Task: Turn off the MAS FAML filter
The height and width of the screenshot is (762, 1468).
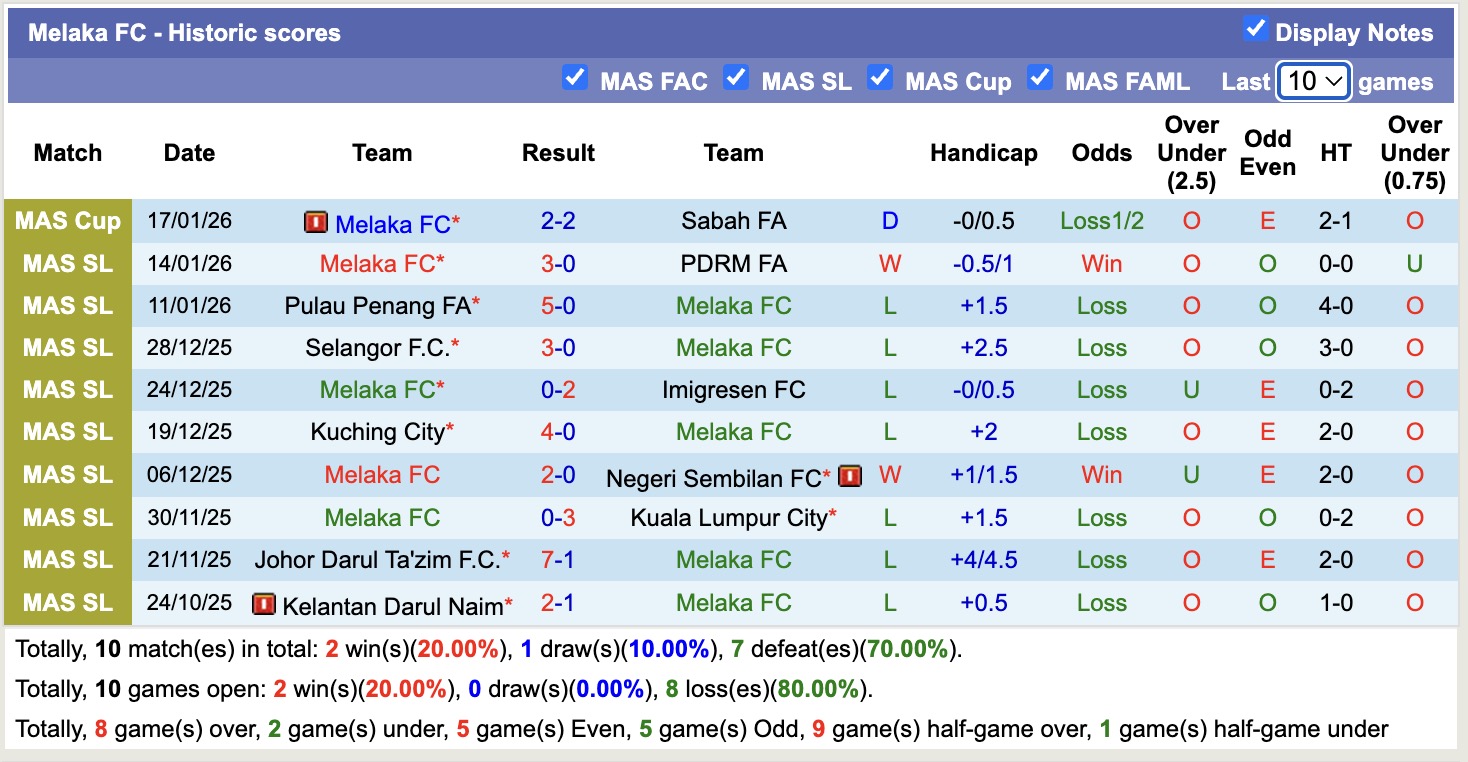Action: pyautogui.click(x=1040, y=77)
